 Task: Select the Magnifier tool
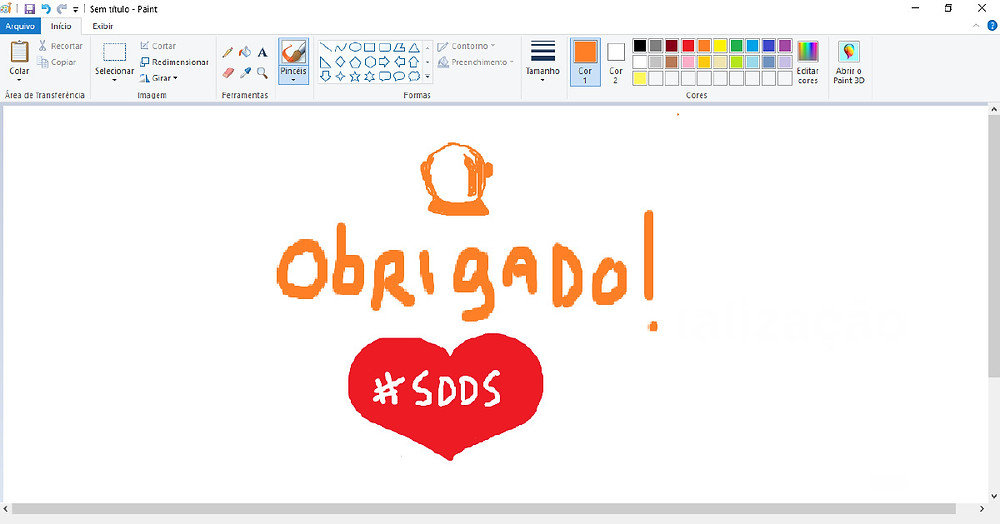pyautogui.click(x=262, y=73)
